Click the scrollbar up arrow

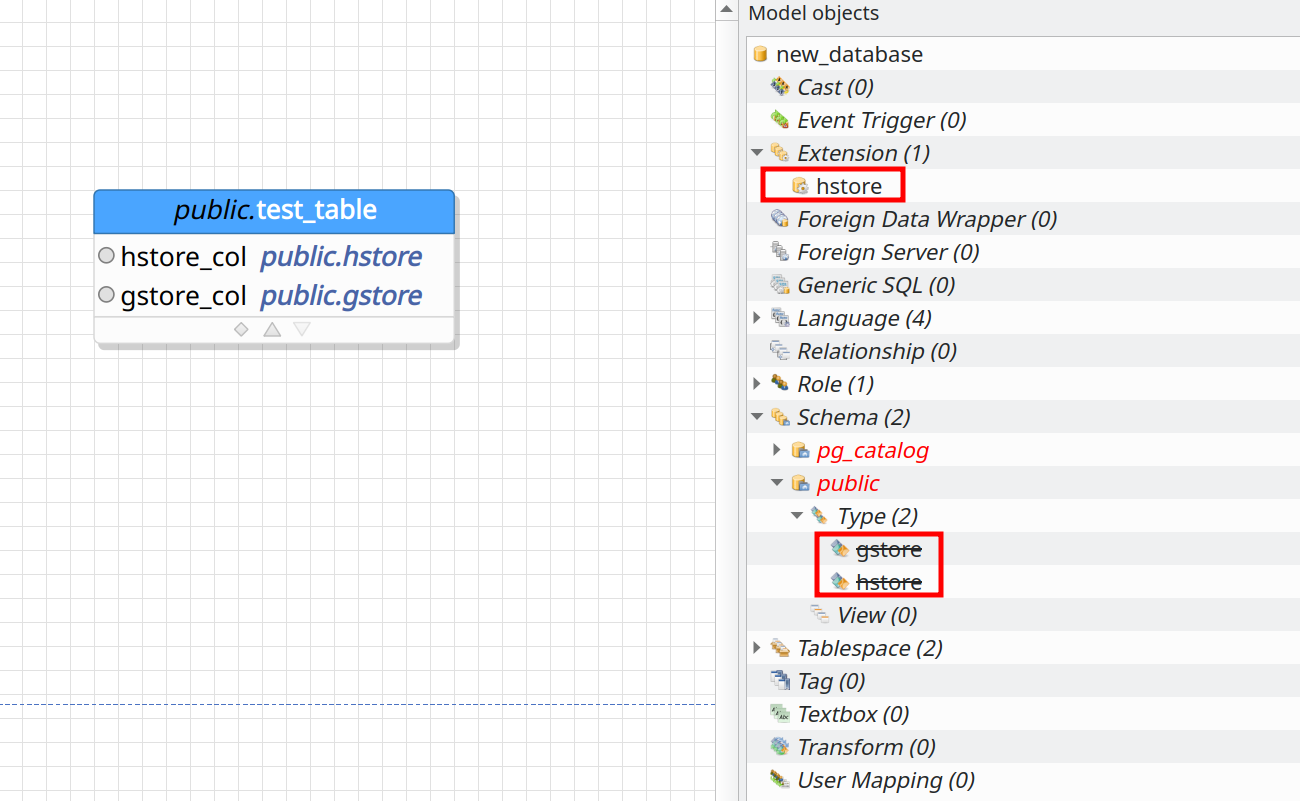725,9
